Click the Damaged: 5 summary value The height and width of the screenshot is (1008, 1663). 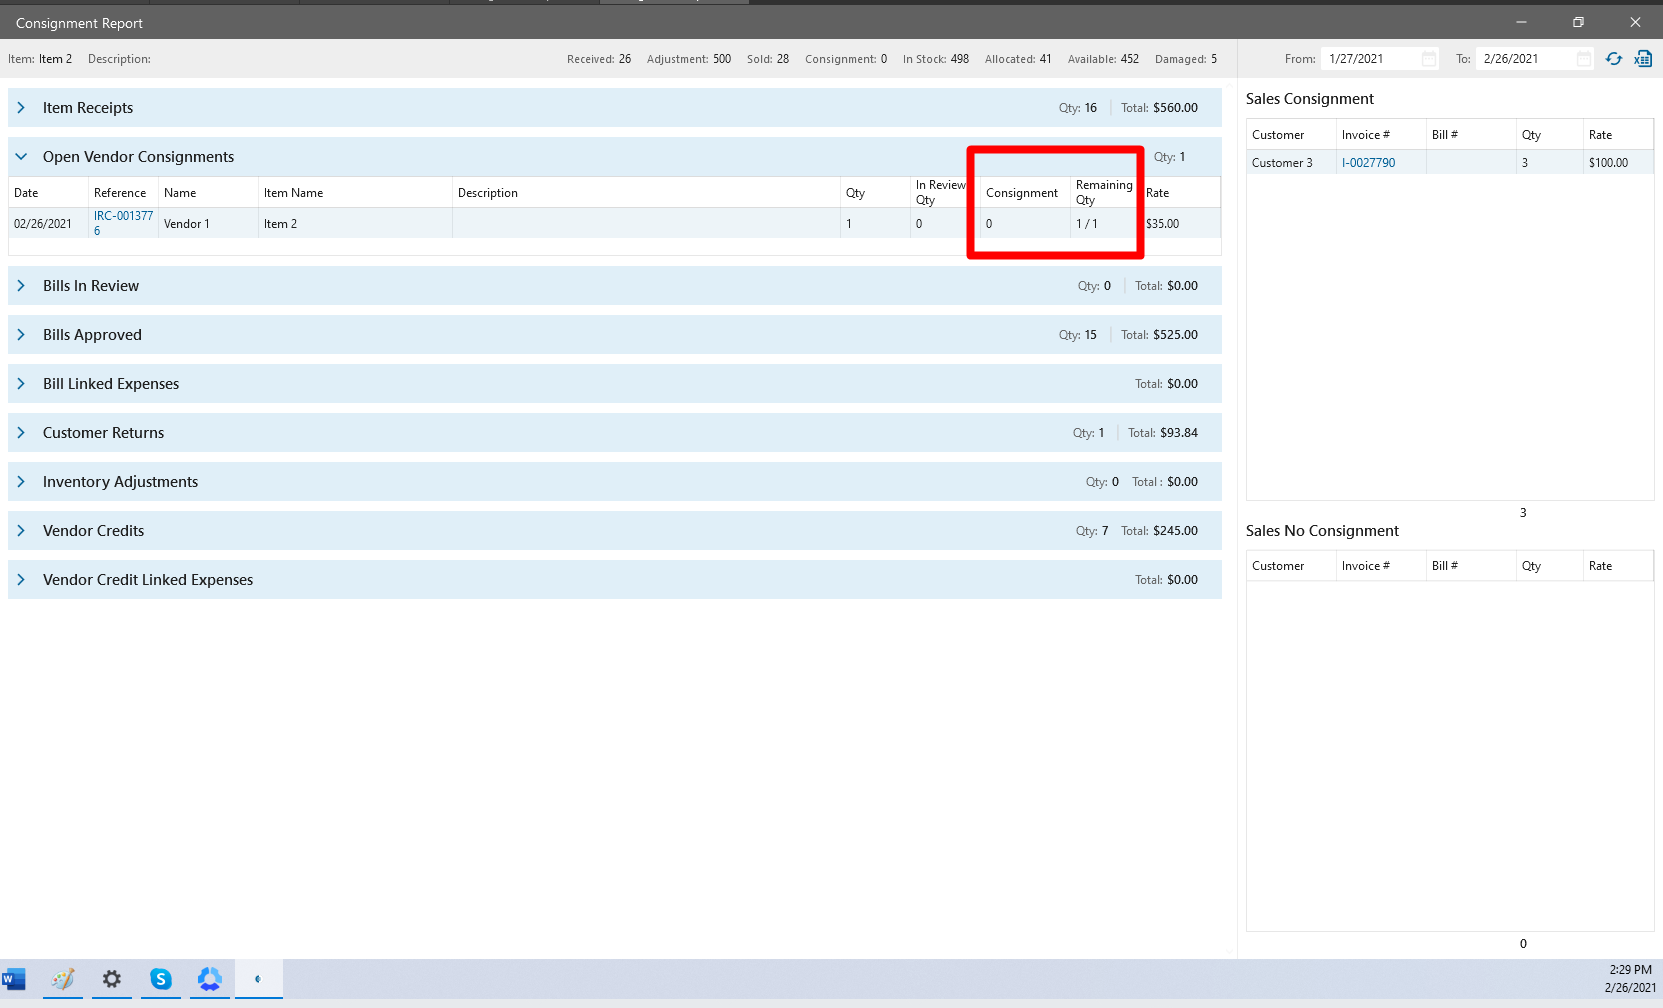point(1186,59)
